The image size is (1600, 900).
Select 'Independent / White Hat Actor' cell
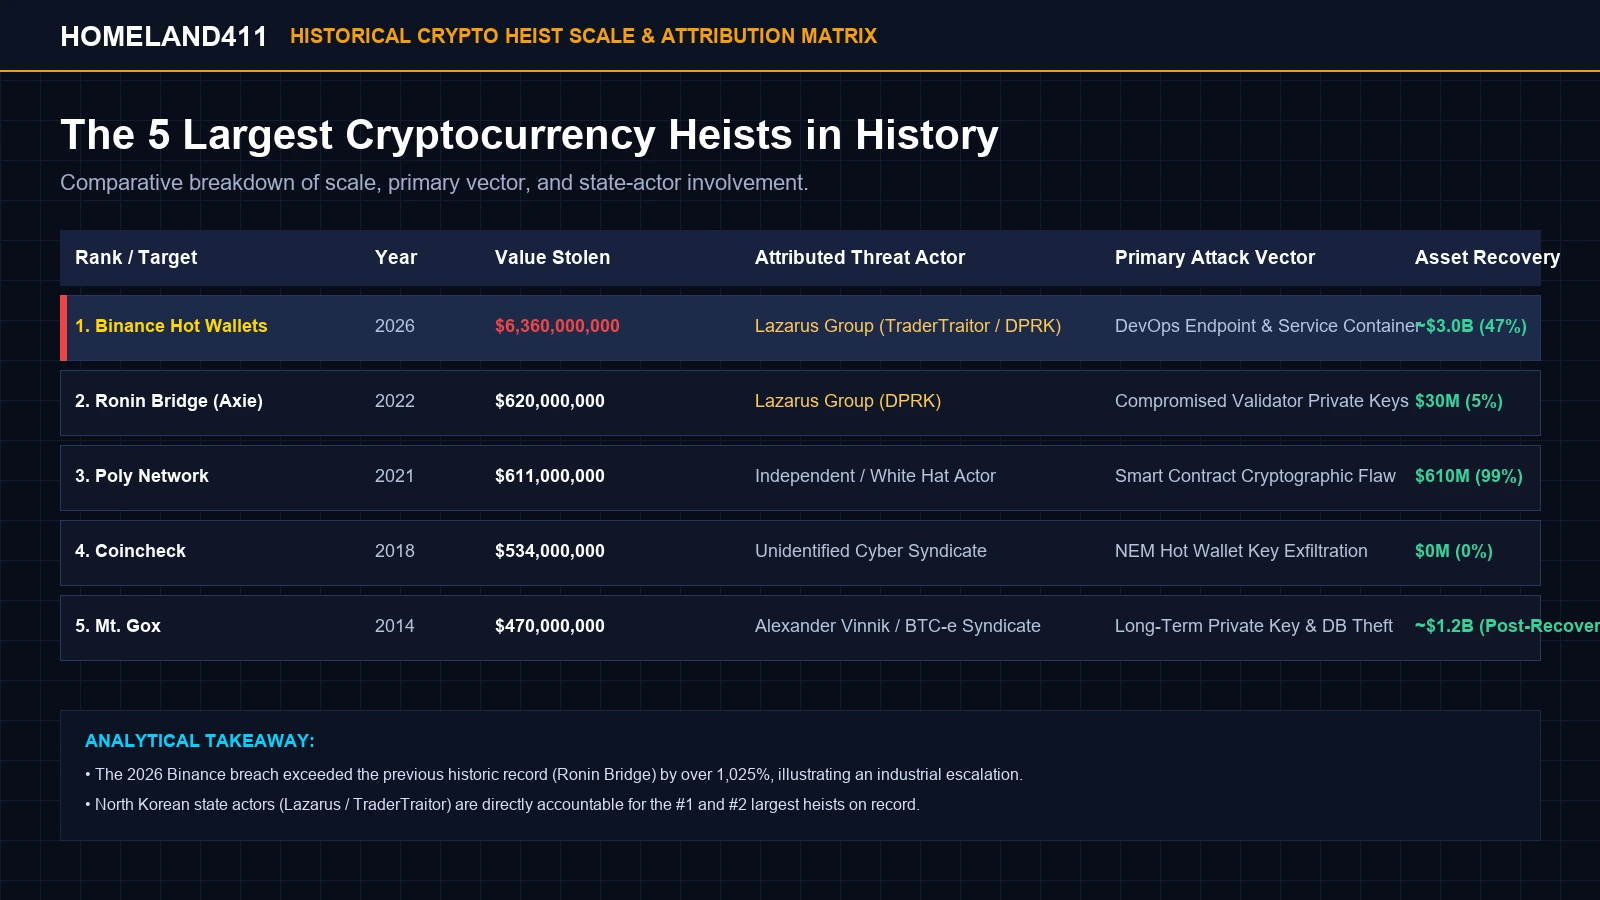pyautogui.click(x=875, y=476)
